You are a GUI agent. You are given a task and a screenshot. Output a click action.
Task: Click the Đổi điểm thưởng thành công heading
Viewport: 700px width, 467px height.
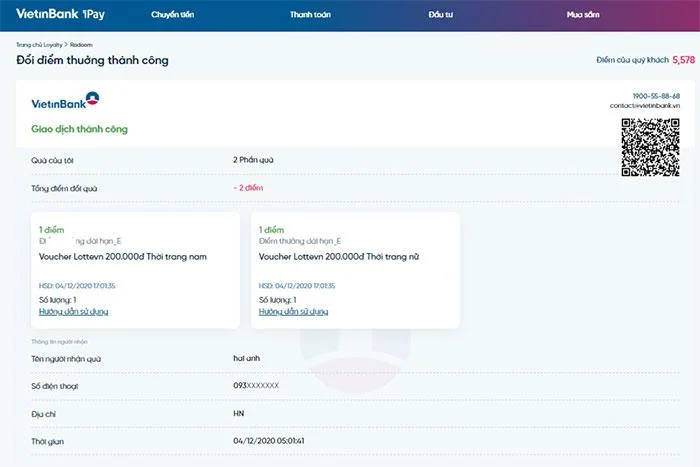click(92, 60)
